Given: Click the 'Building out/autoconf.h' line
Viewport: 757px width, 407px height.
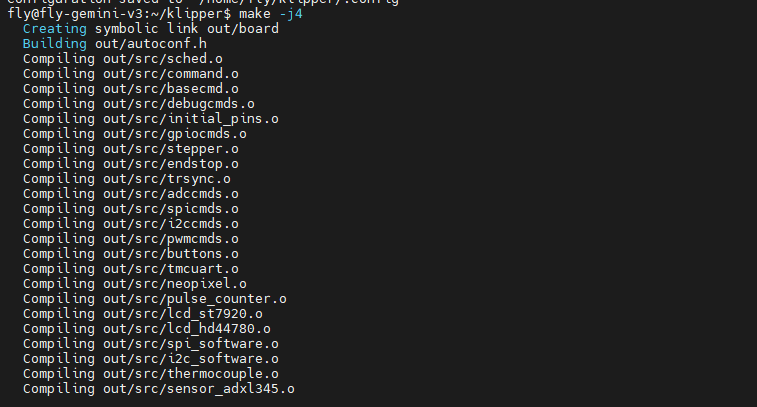Looking at the screenshot, I should [x=114, y=44].
